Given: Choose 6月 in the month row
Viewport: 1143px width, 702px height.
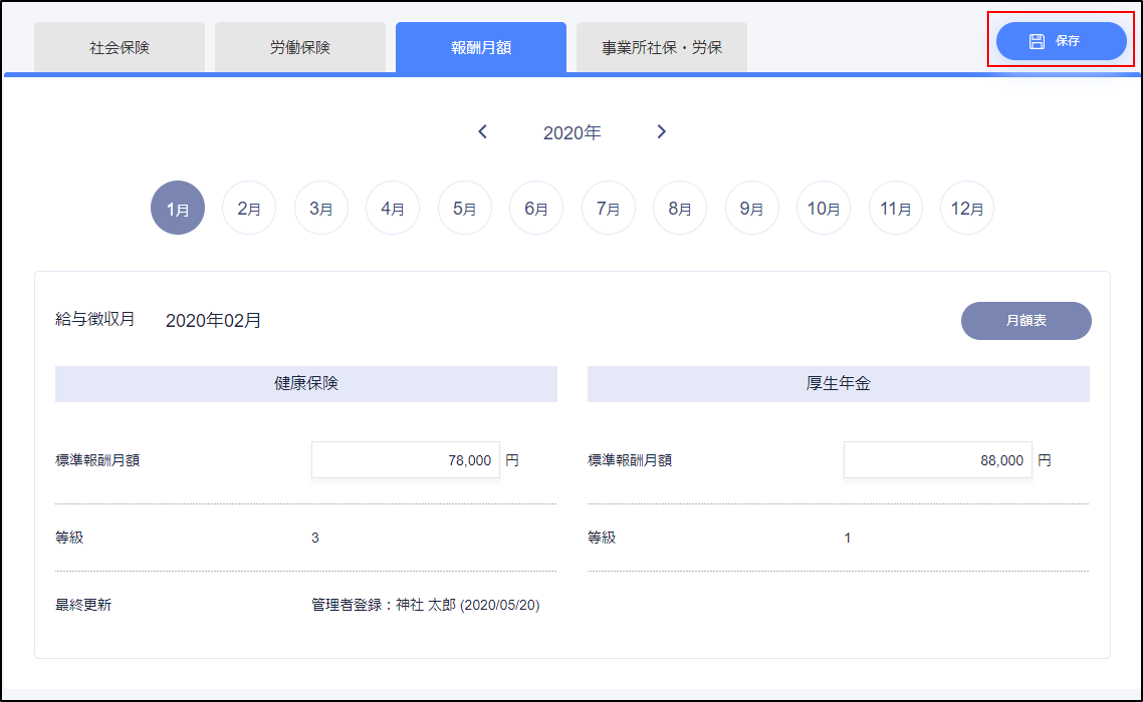Looking at the screenshot, I should (x=536, y=208).
